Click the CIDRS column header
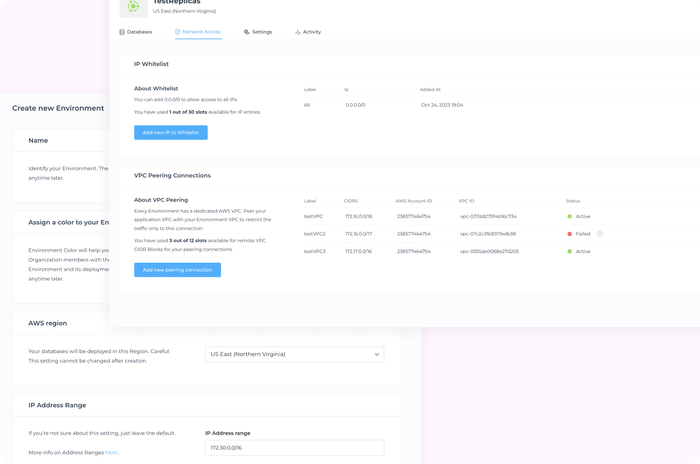 [x=351, y=201]
